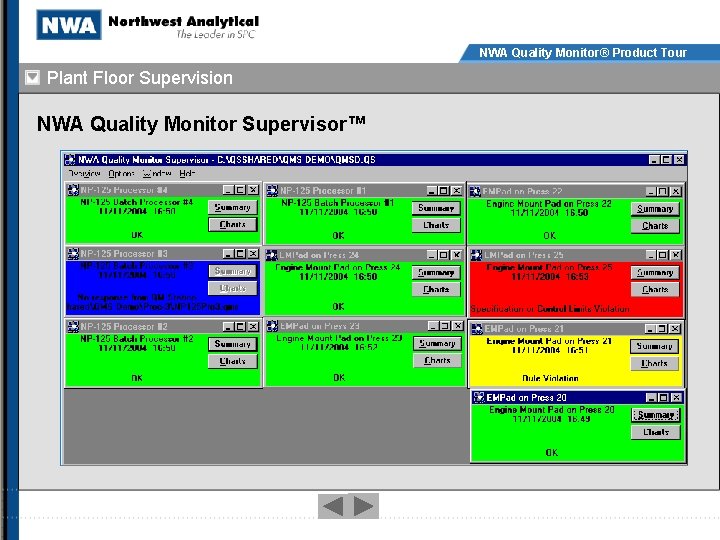720x540 pixels.
Task: Go to the next tour page arrow
Action: pyautogui.click(x=364, y=506)
